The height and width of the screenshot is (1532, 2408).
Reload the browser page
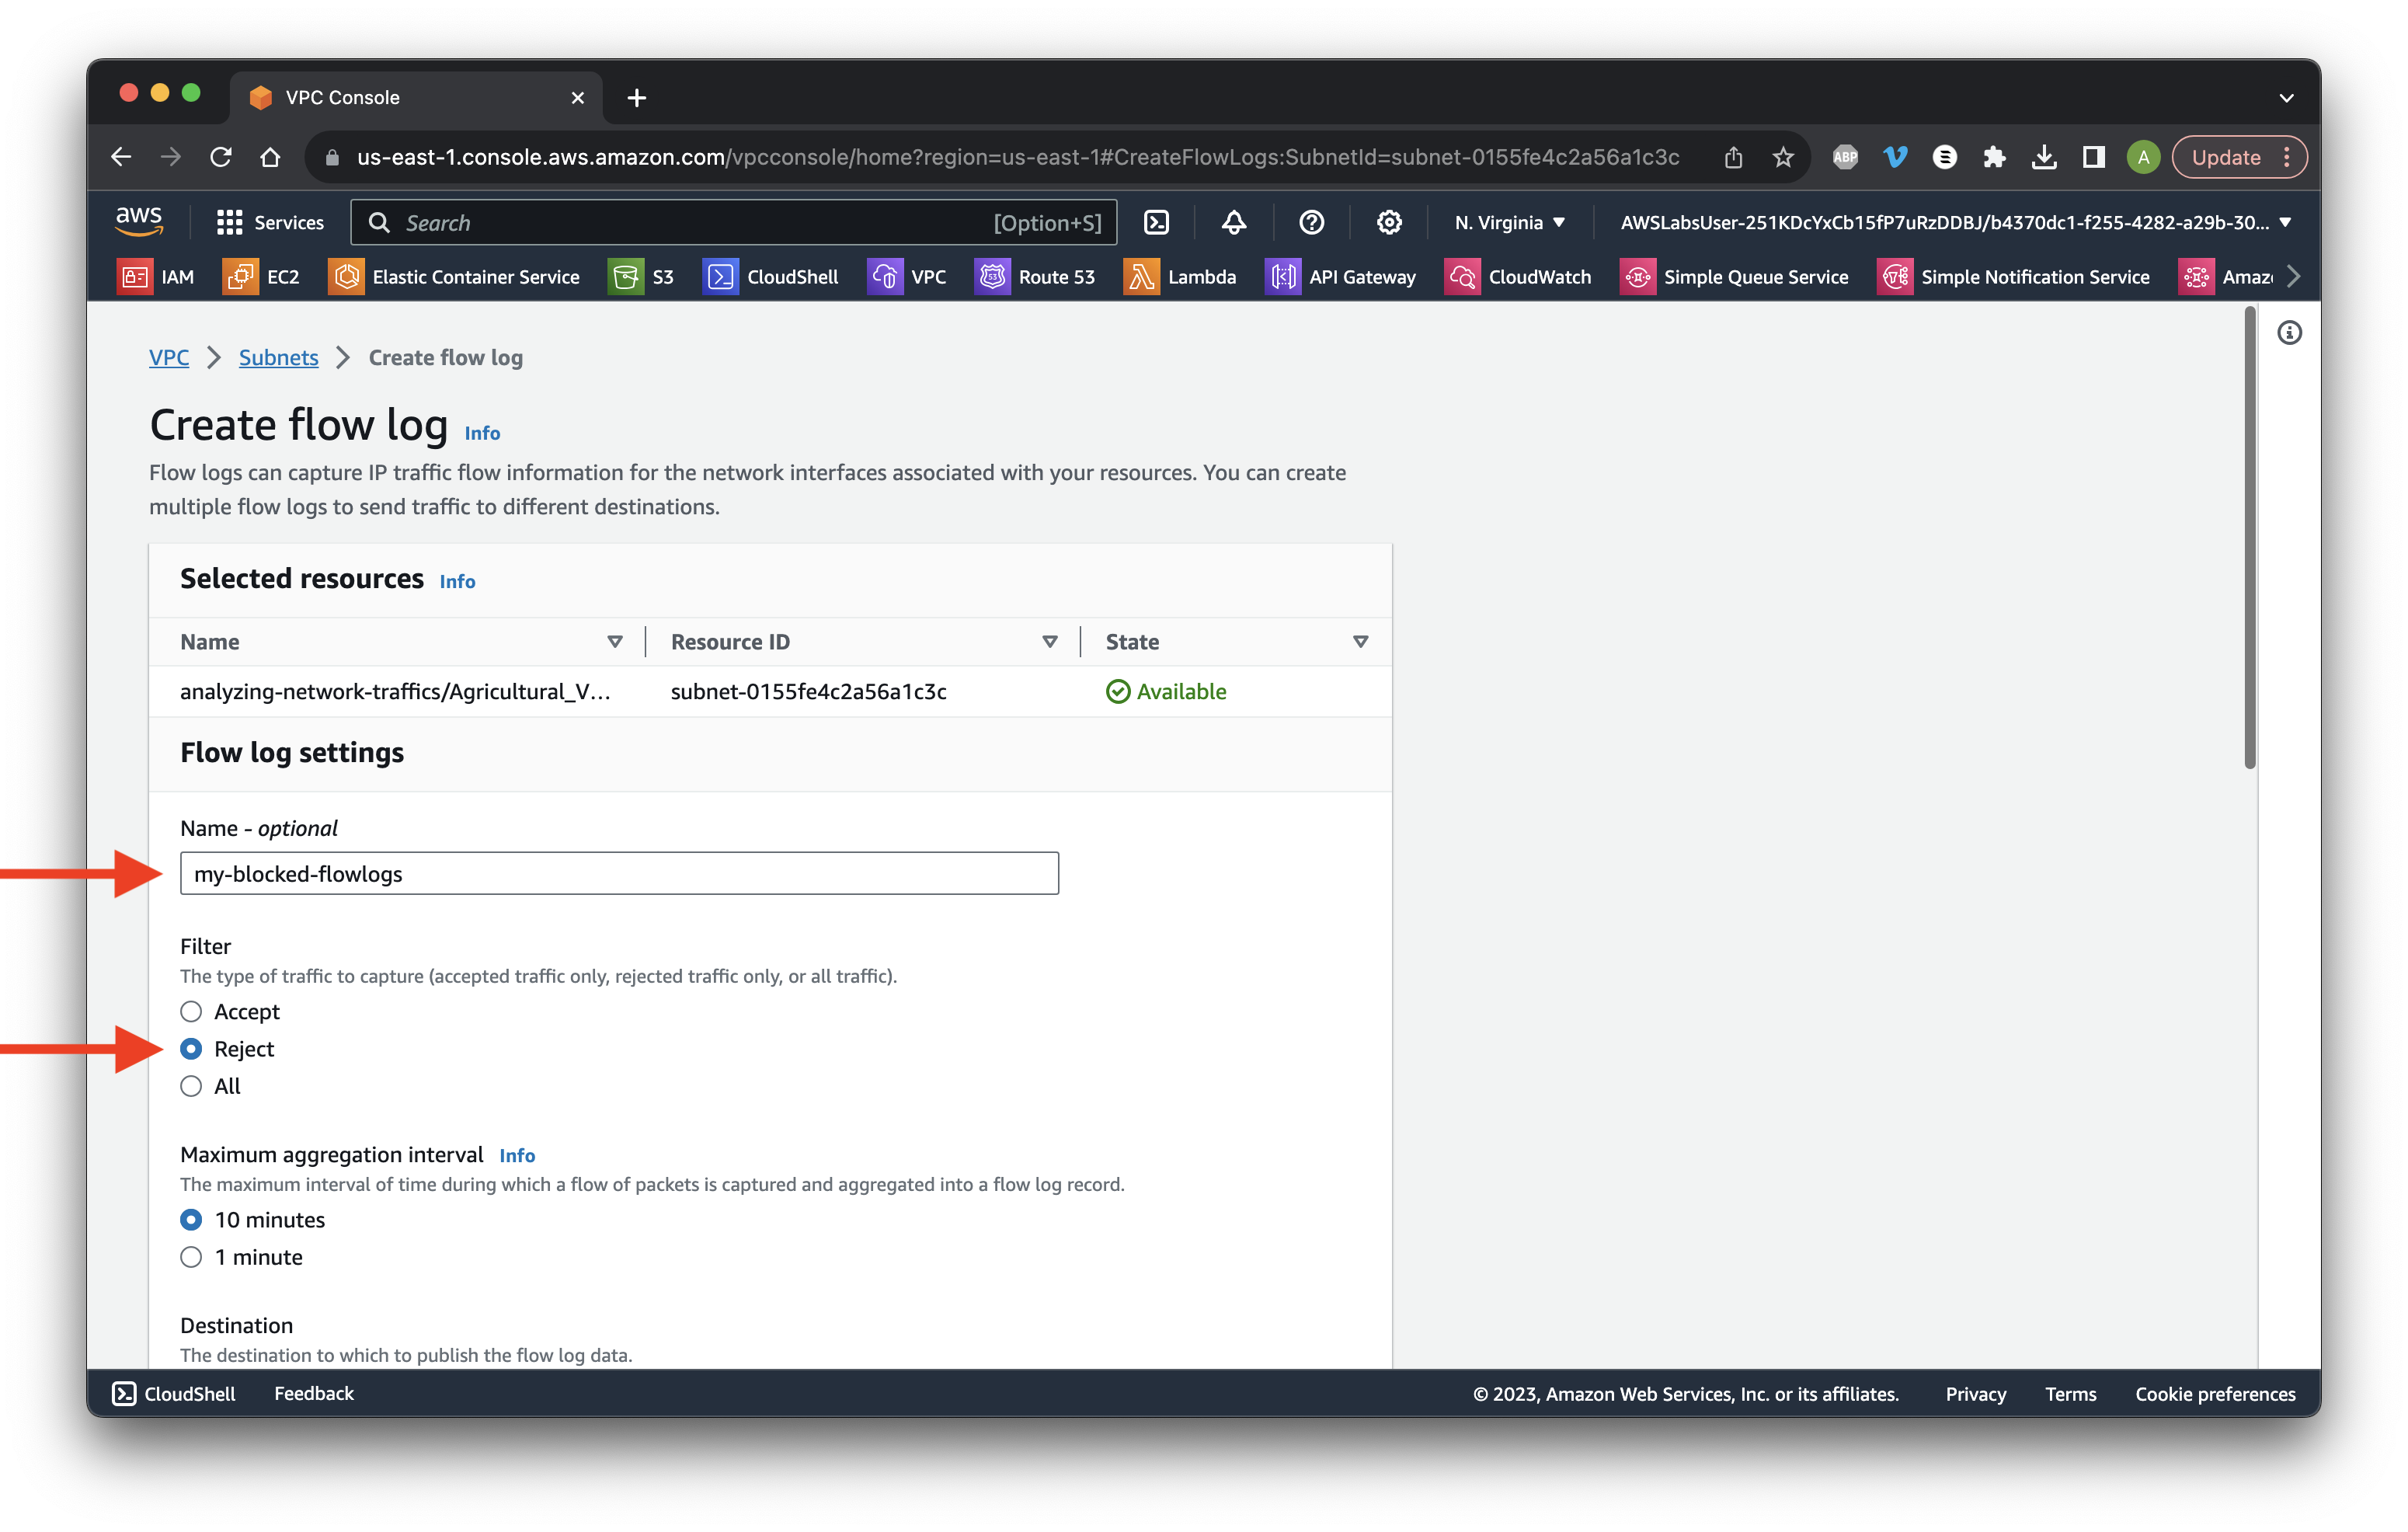[x=221, y=157]
